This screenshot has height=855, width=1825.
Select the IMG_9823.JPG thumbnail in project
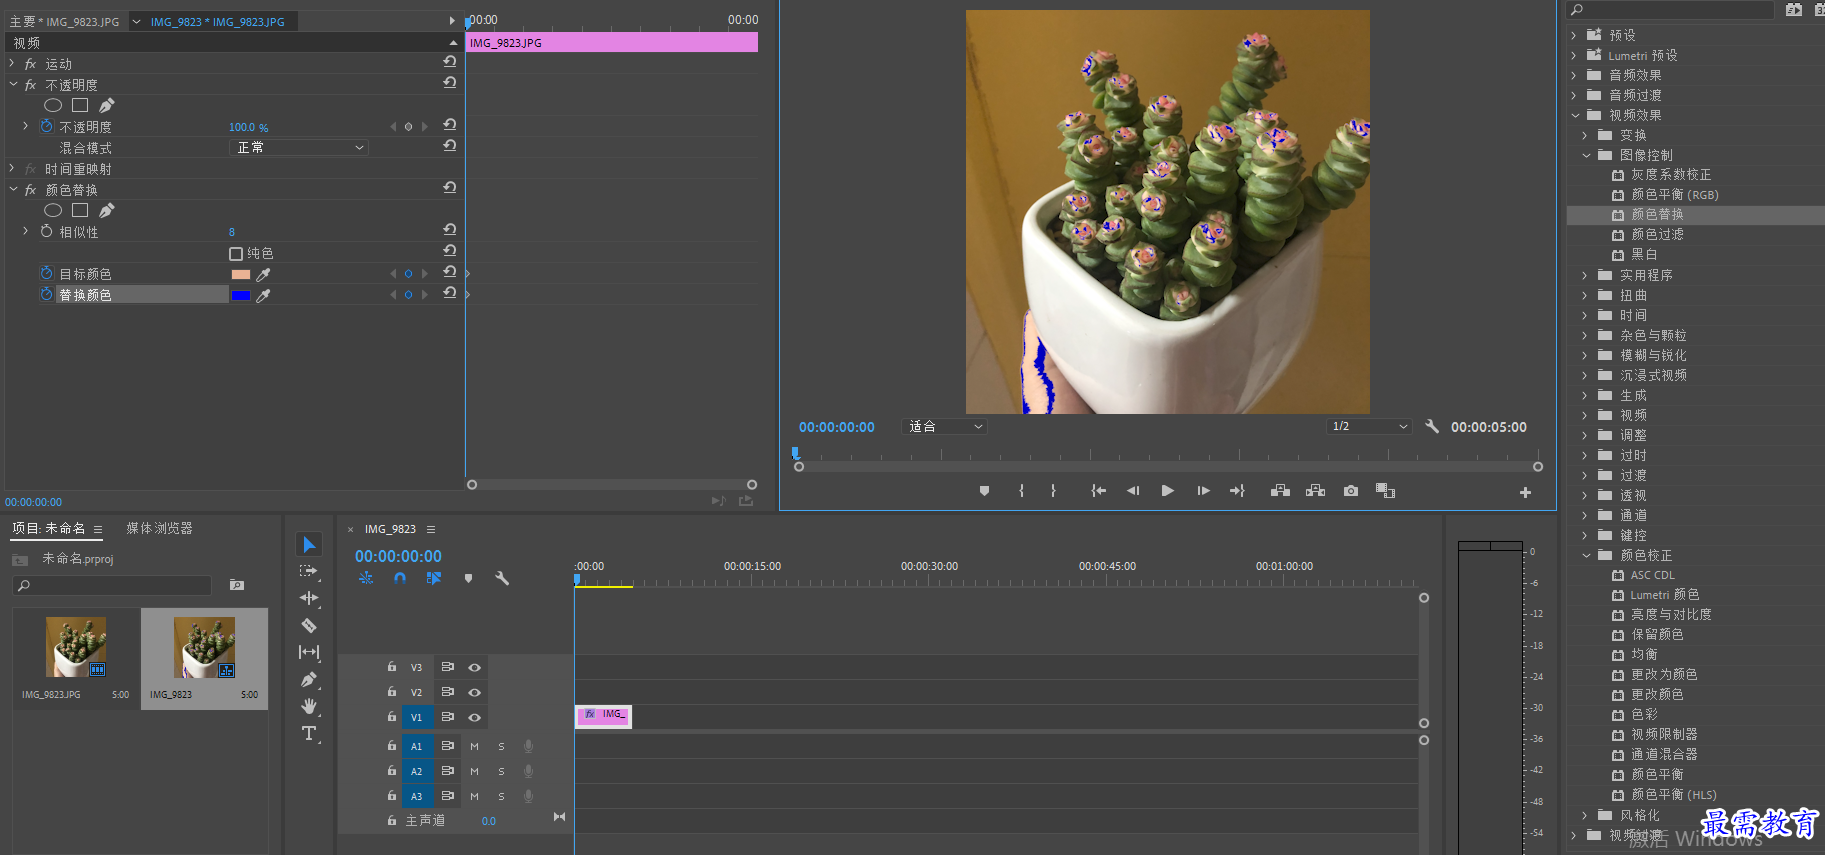click(76, 647)
